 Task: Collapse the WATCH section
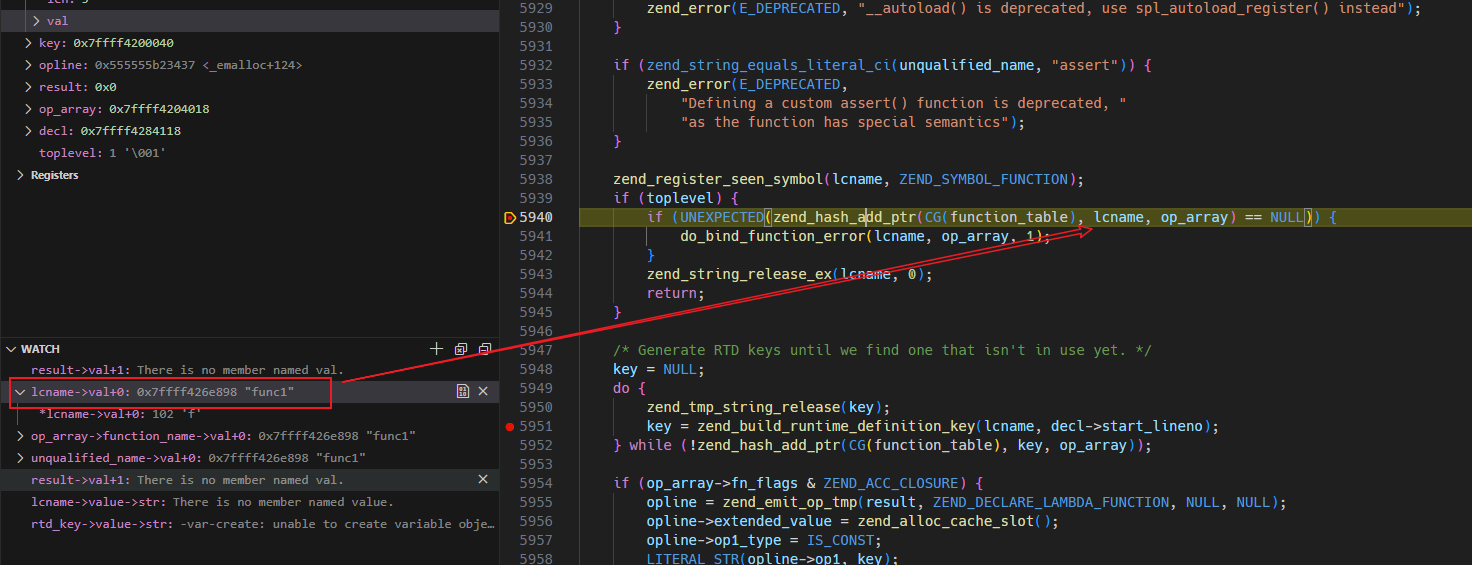11,349
